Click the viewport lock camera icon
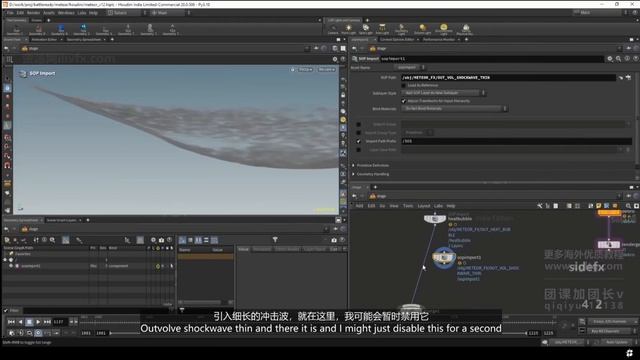Screen dimensions: 640x360 click(x=343, y=95)
